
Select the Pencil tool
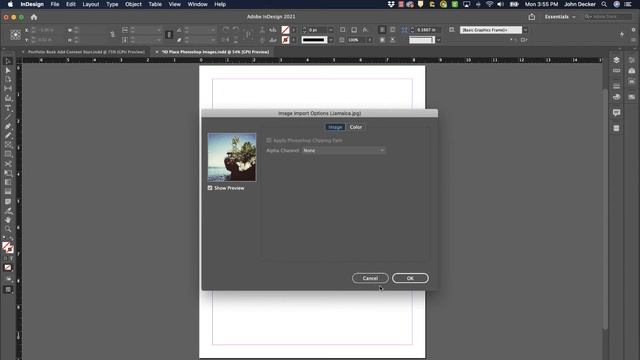pyautogui.click(x=8, y=136)
